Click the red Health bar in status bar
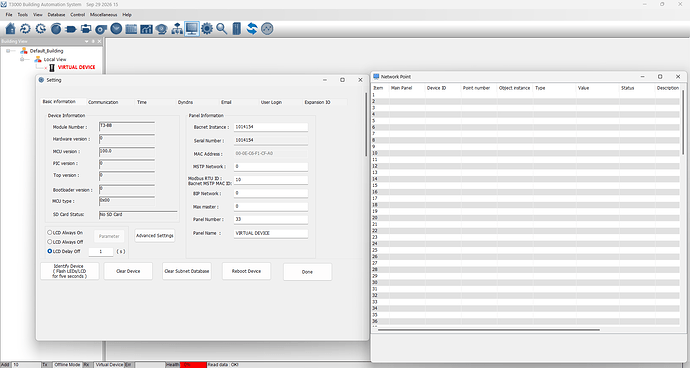690x368 pixels. point(193,365)
